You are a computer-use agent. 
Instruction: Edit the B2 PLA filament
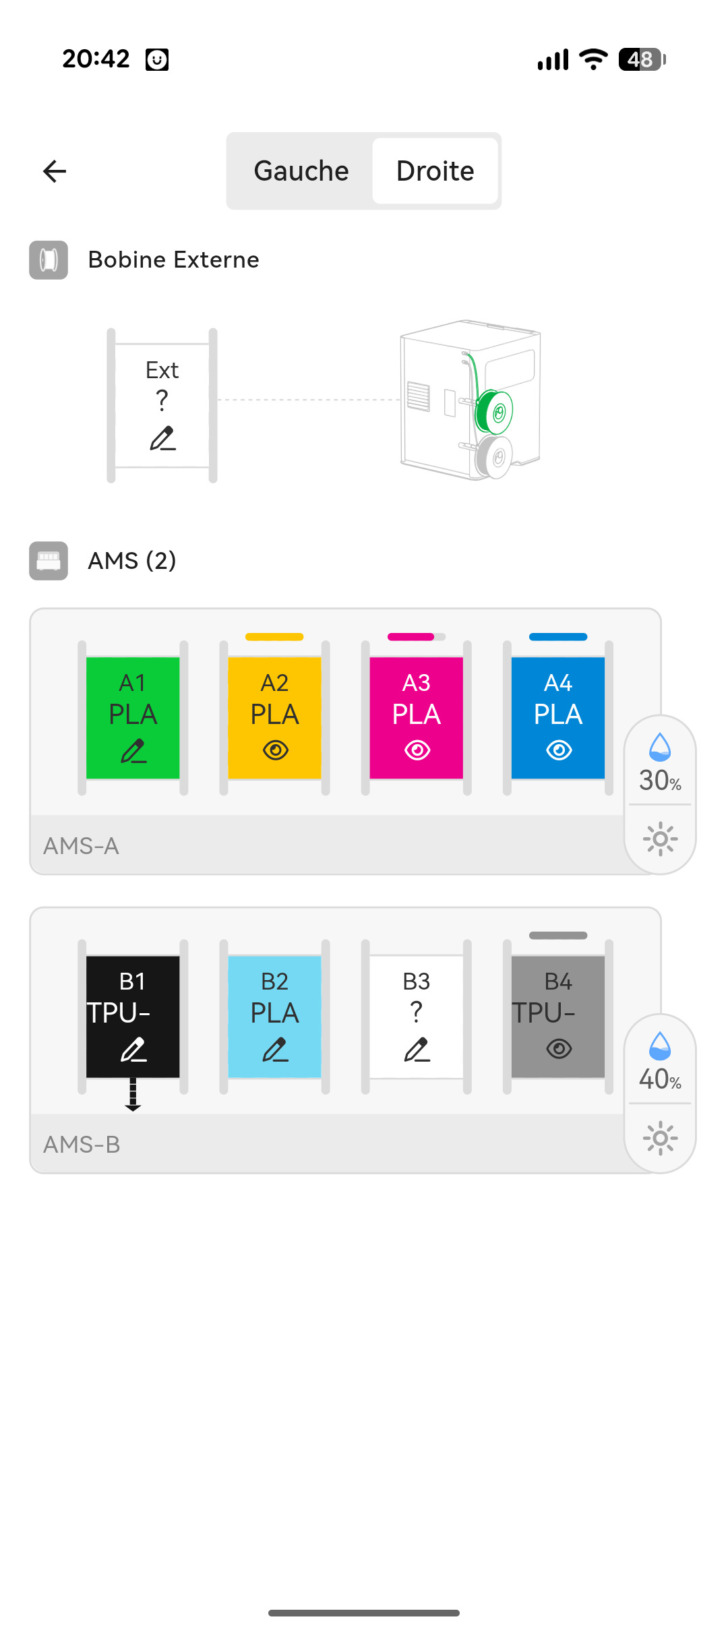point(275,1050)
